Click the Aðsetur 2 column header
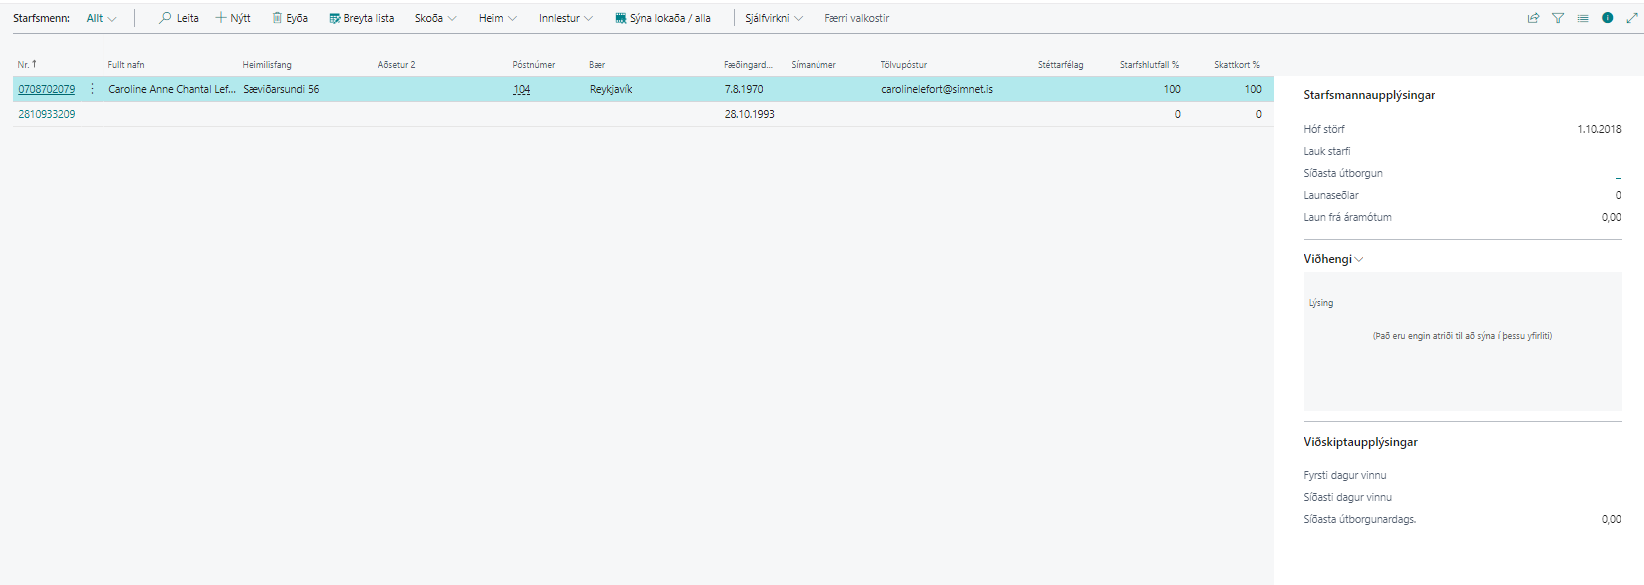This screenshot has width=1644, height=585. [x=396, y=64]
